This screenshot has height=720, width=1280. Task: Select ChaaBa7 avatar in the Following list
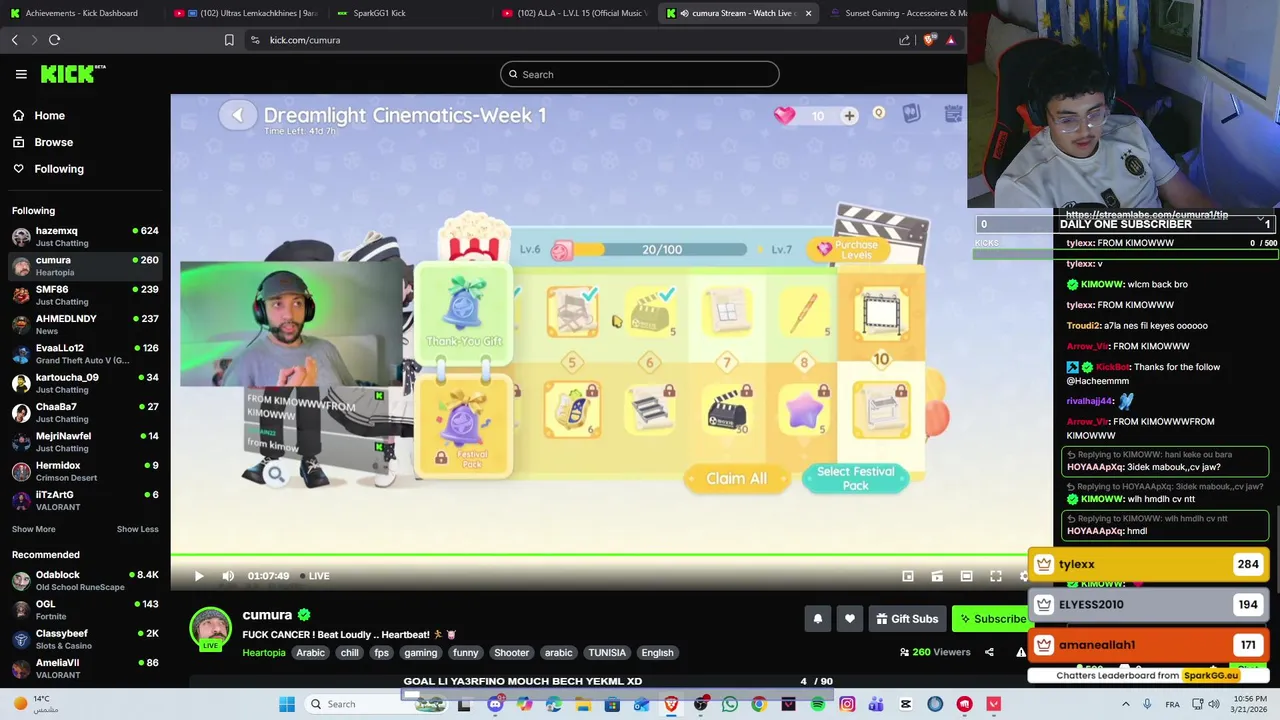(x=21, y=412)
